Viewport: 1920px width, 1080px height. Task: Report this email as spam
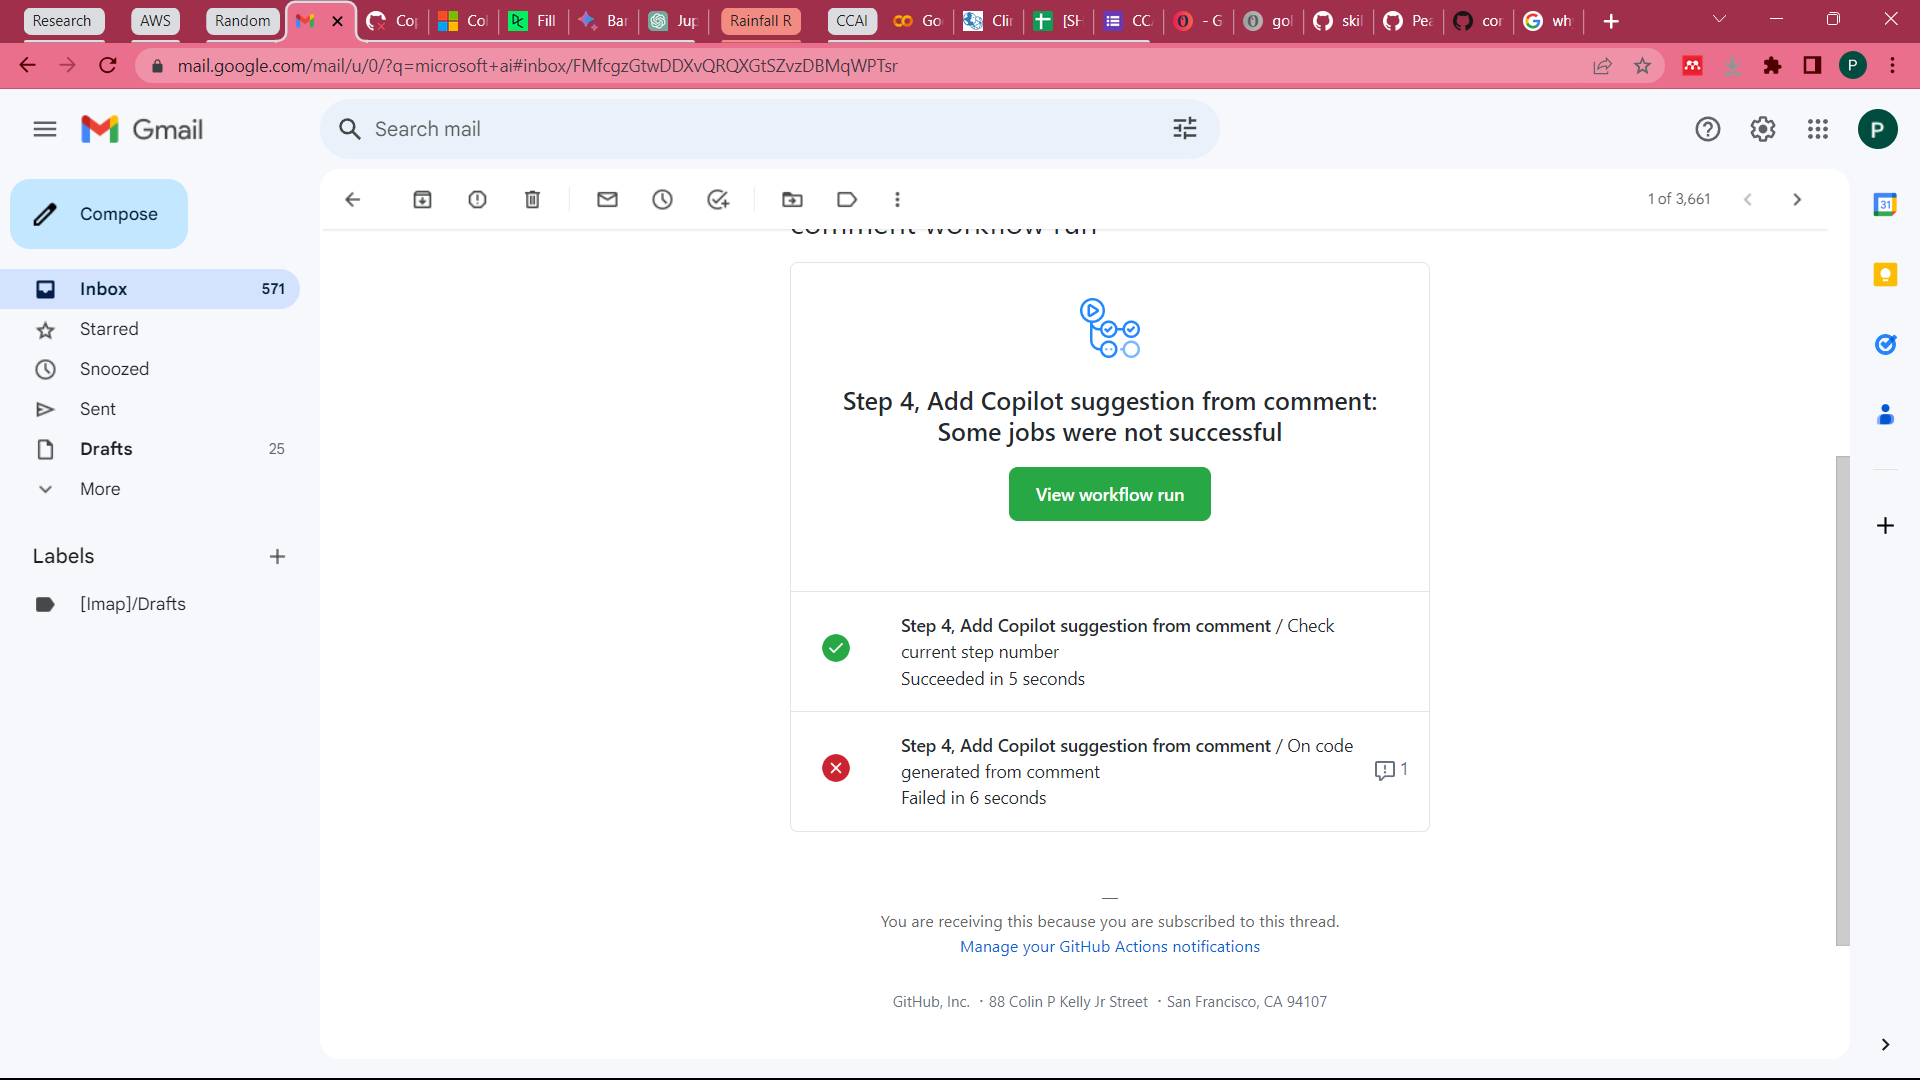click(x=478, y=200)
